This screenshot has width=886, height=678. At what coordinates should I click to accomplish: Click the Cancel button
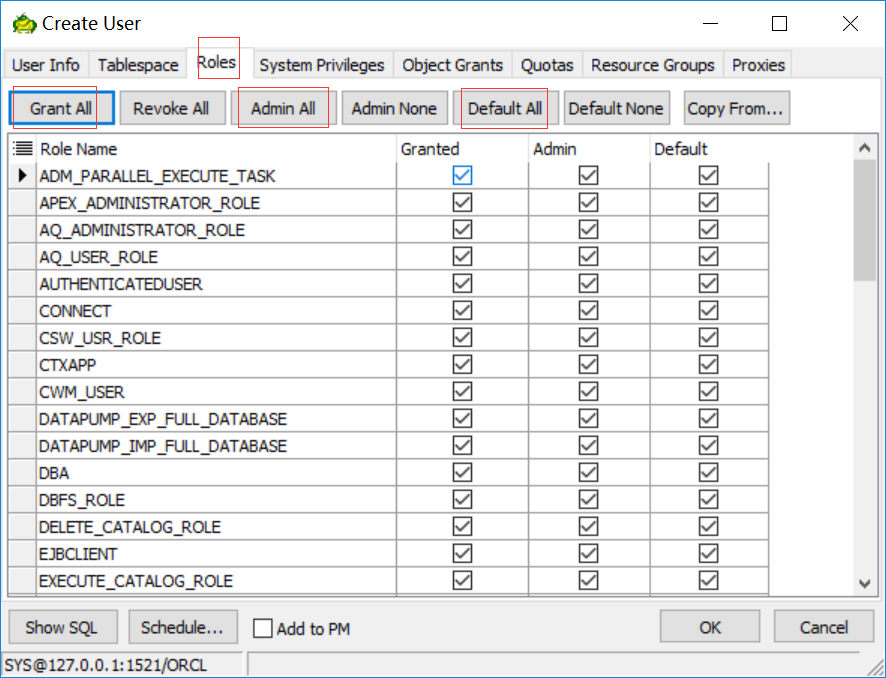pyautogui.click(x=824, y=627)
